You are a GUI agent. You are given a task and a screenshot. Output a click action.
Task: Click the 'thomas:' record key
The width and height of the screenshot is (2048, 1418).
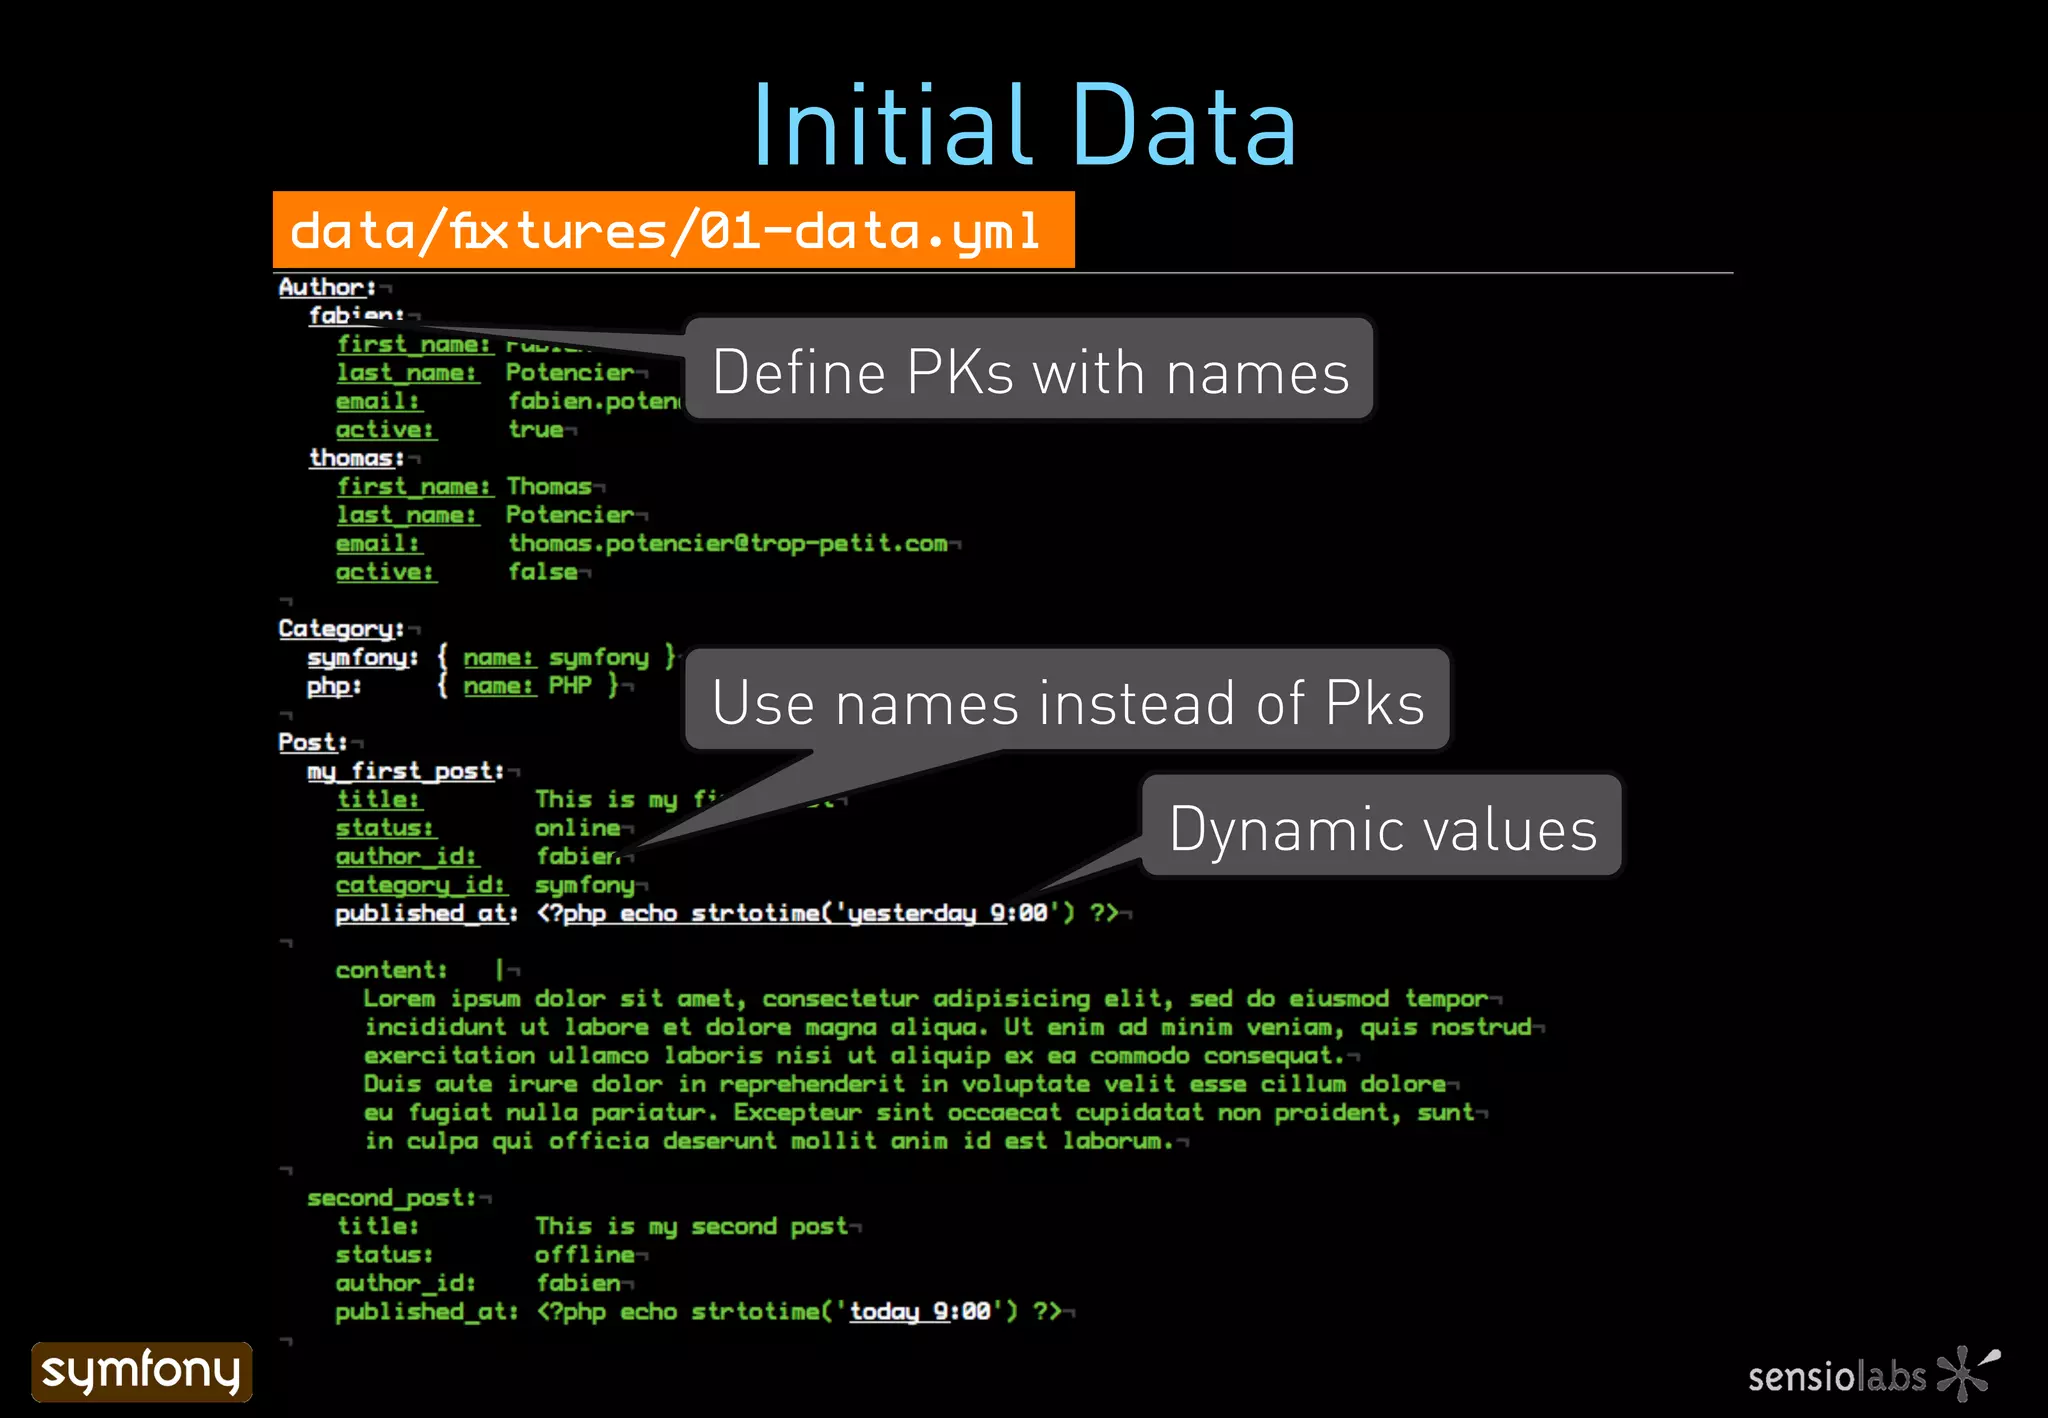(x=356, y=458)
